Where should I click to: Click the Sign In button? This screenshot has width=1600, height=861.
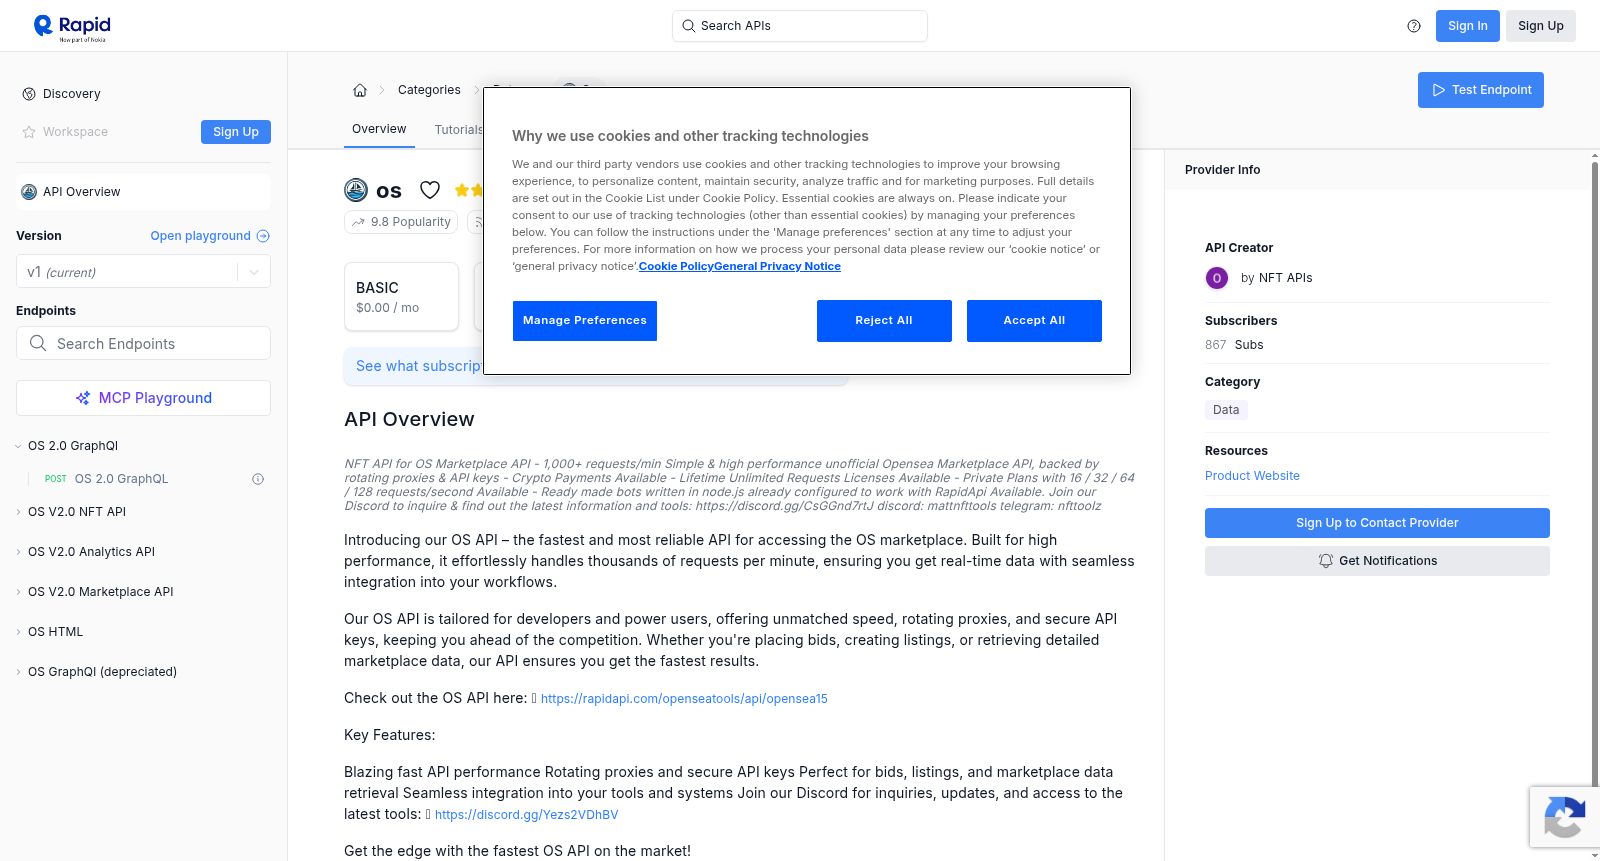pyautogui.click(x=1467, y=26)
